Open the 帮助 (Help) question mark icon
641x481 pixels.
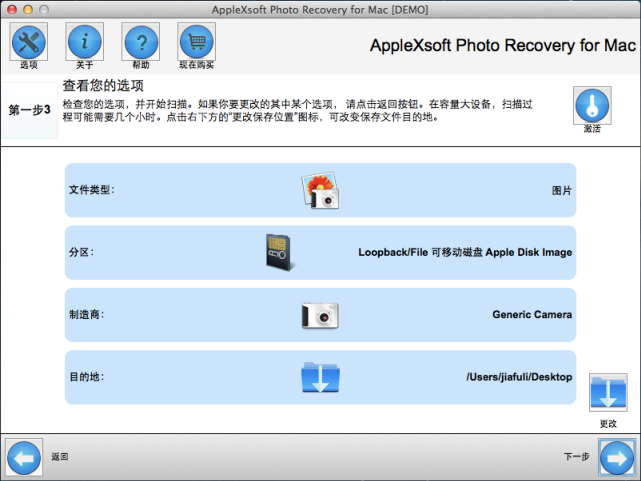point(141,42)
